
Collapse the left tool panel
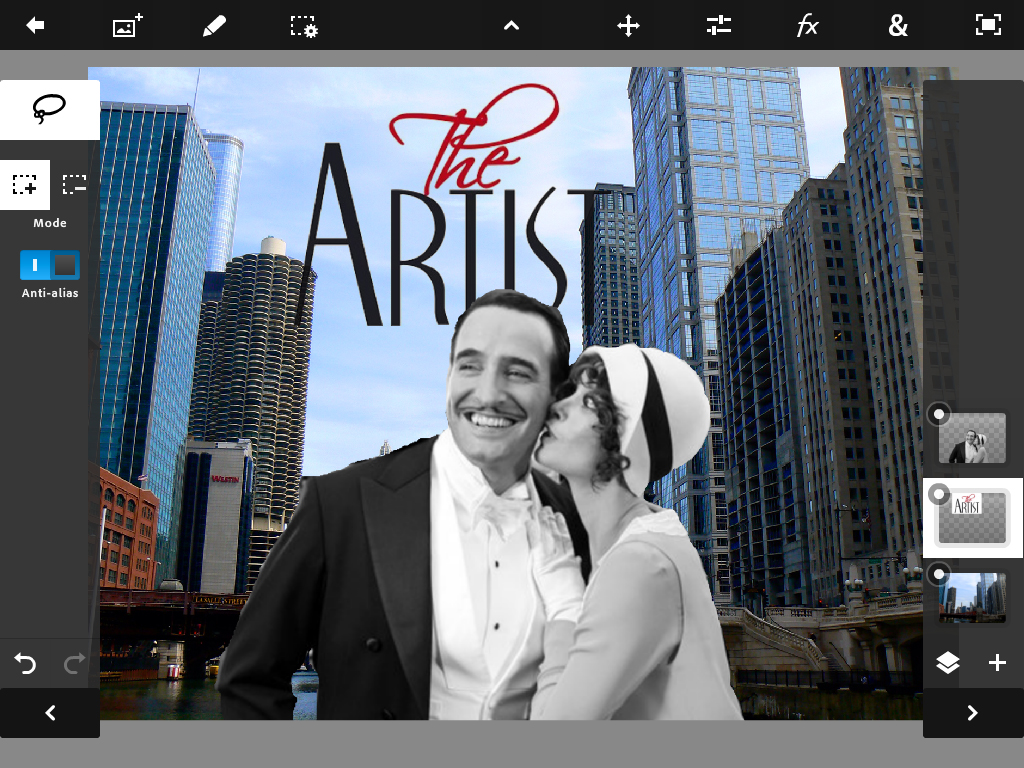(x=50, y=712)
